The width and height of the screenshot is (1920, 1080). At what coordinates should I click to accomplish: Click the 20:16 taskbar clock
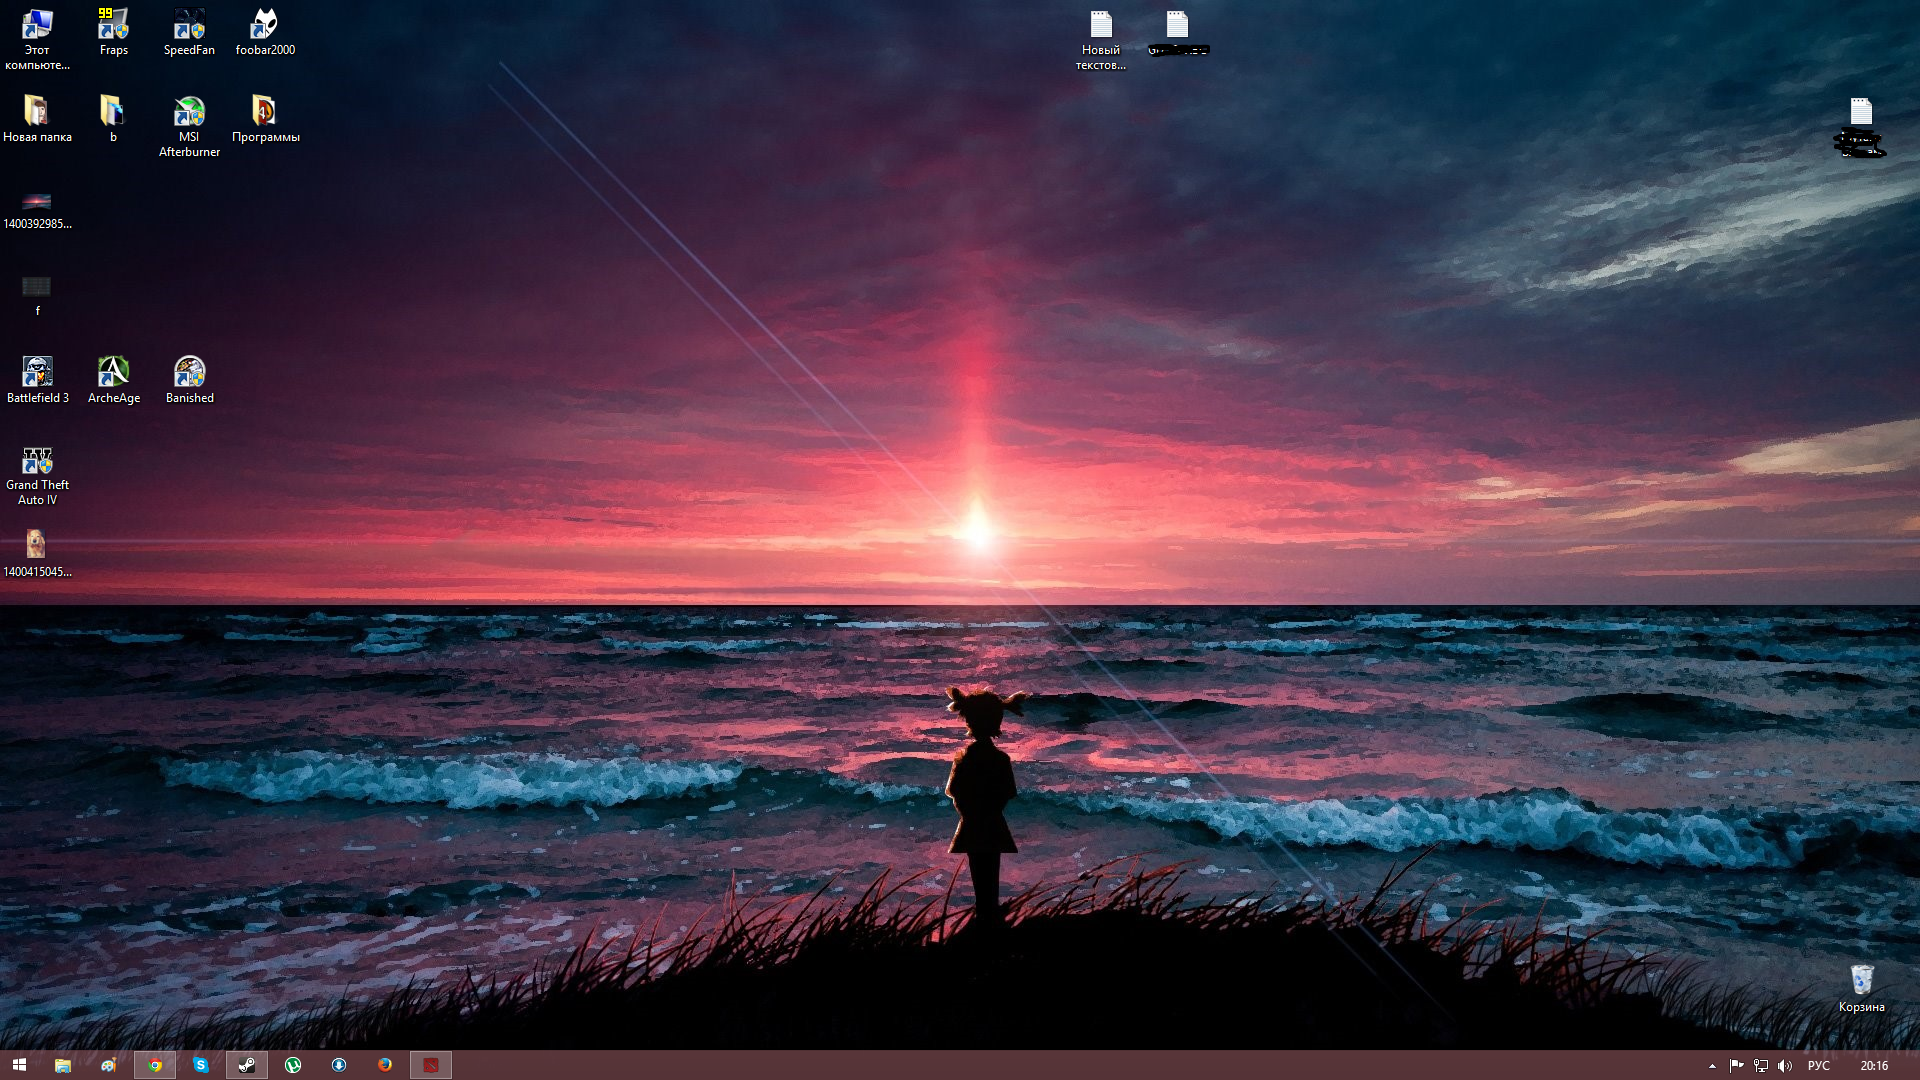pyautogui.click(x=1874, y=1066)
